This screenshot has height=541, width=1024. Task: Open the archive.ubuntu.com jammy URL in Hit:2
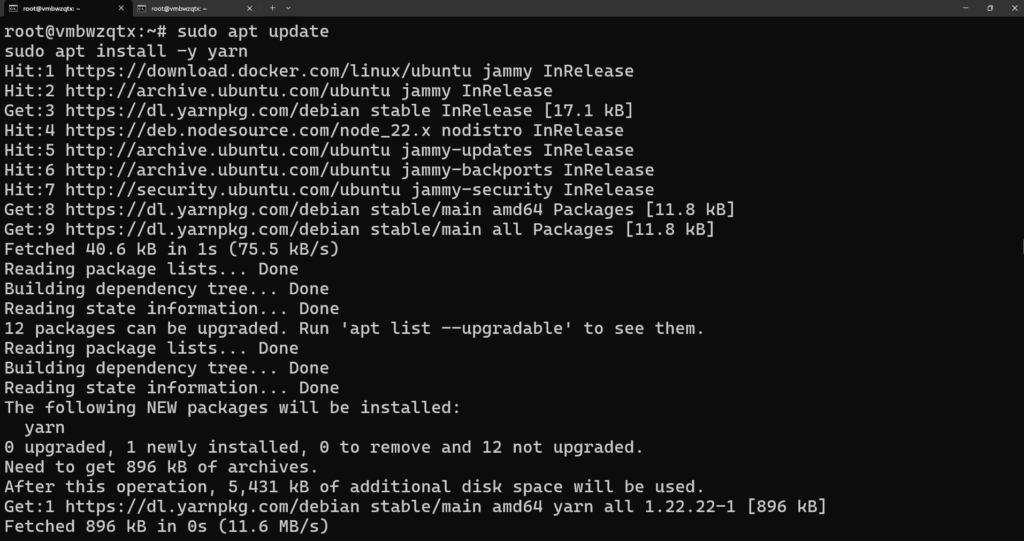click(227, 91)
